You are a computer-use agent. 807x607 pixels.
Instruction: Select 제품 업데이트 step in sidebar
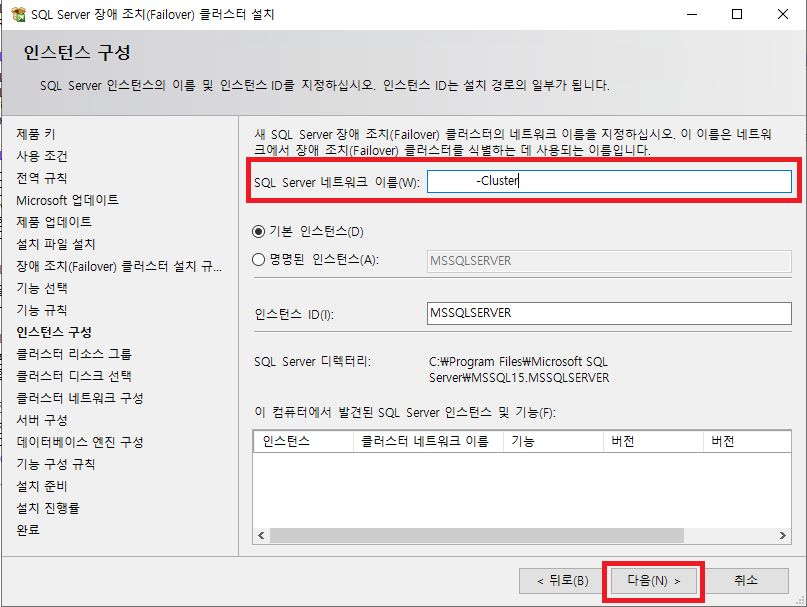[54, 222]
